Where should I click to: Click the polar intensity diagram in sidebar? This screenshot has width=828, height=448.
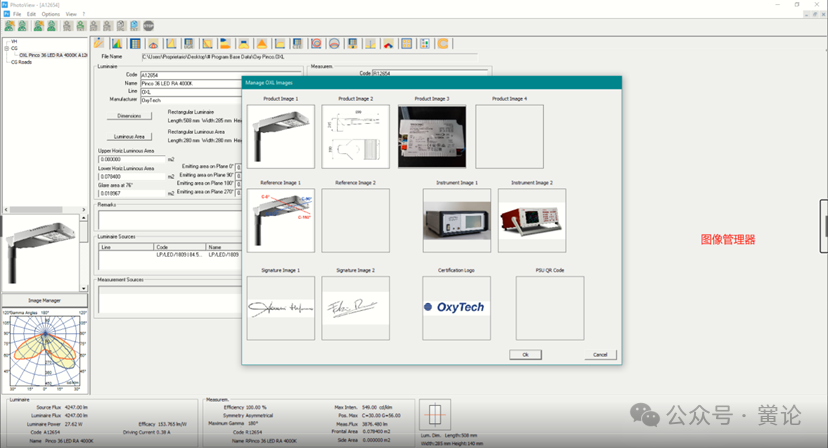pos(45,352)
